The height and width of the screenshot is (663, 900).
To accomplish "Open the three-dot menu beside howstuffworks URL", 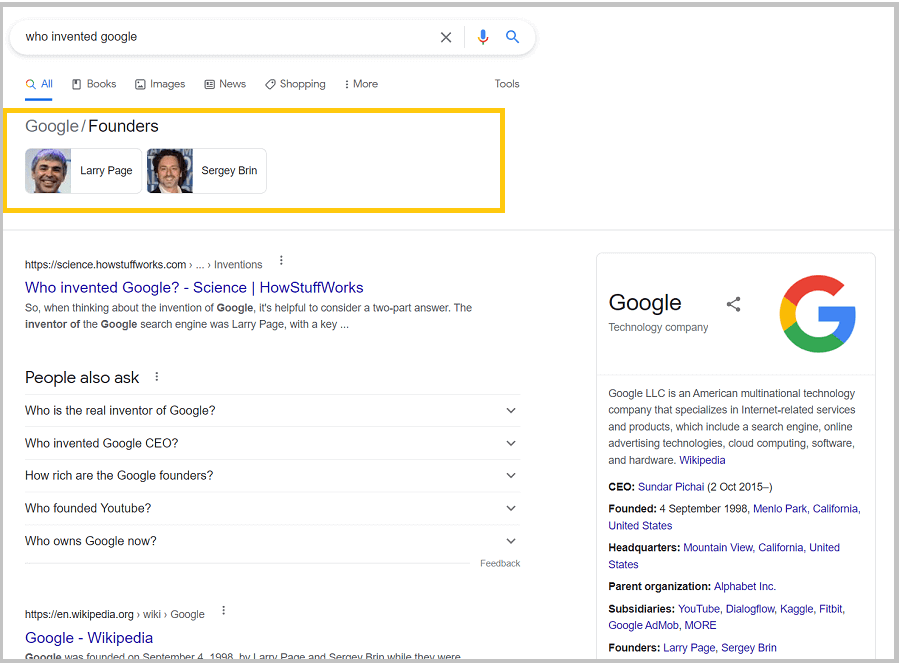I will [x=281, y=261].
